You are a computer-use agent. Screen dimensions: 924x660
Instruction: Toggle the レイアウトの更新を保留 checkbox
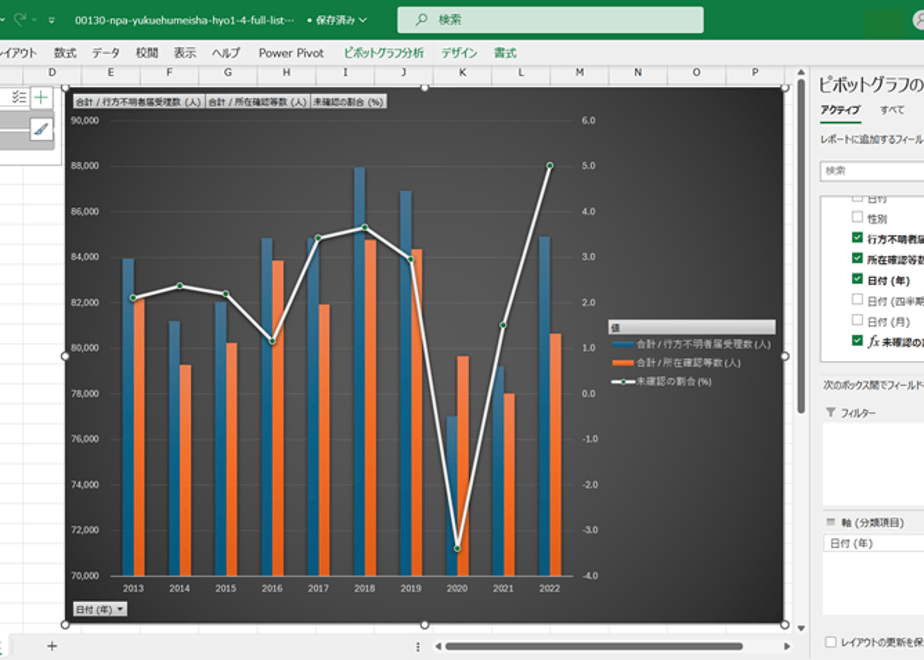(831, 642)
